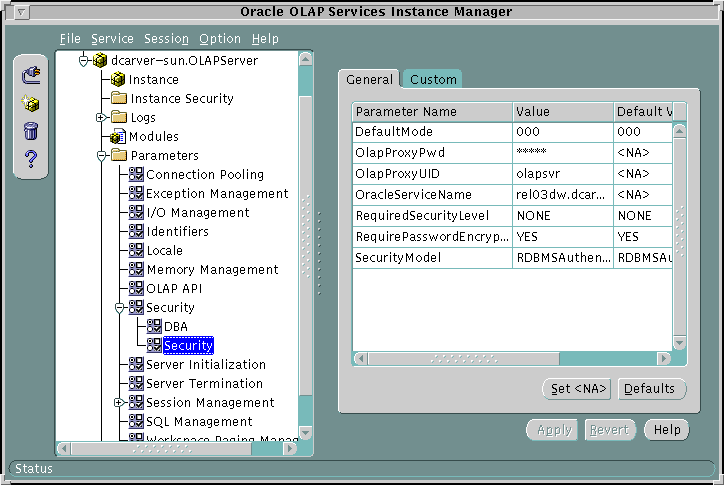Viewport: 724px width, 485px height.
Task: Click the Value column header
Action: click(x=563, y=112)
